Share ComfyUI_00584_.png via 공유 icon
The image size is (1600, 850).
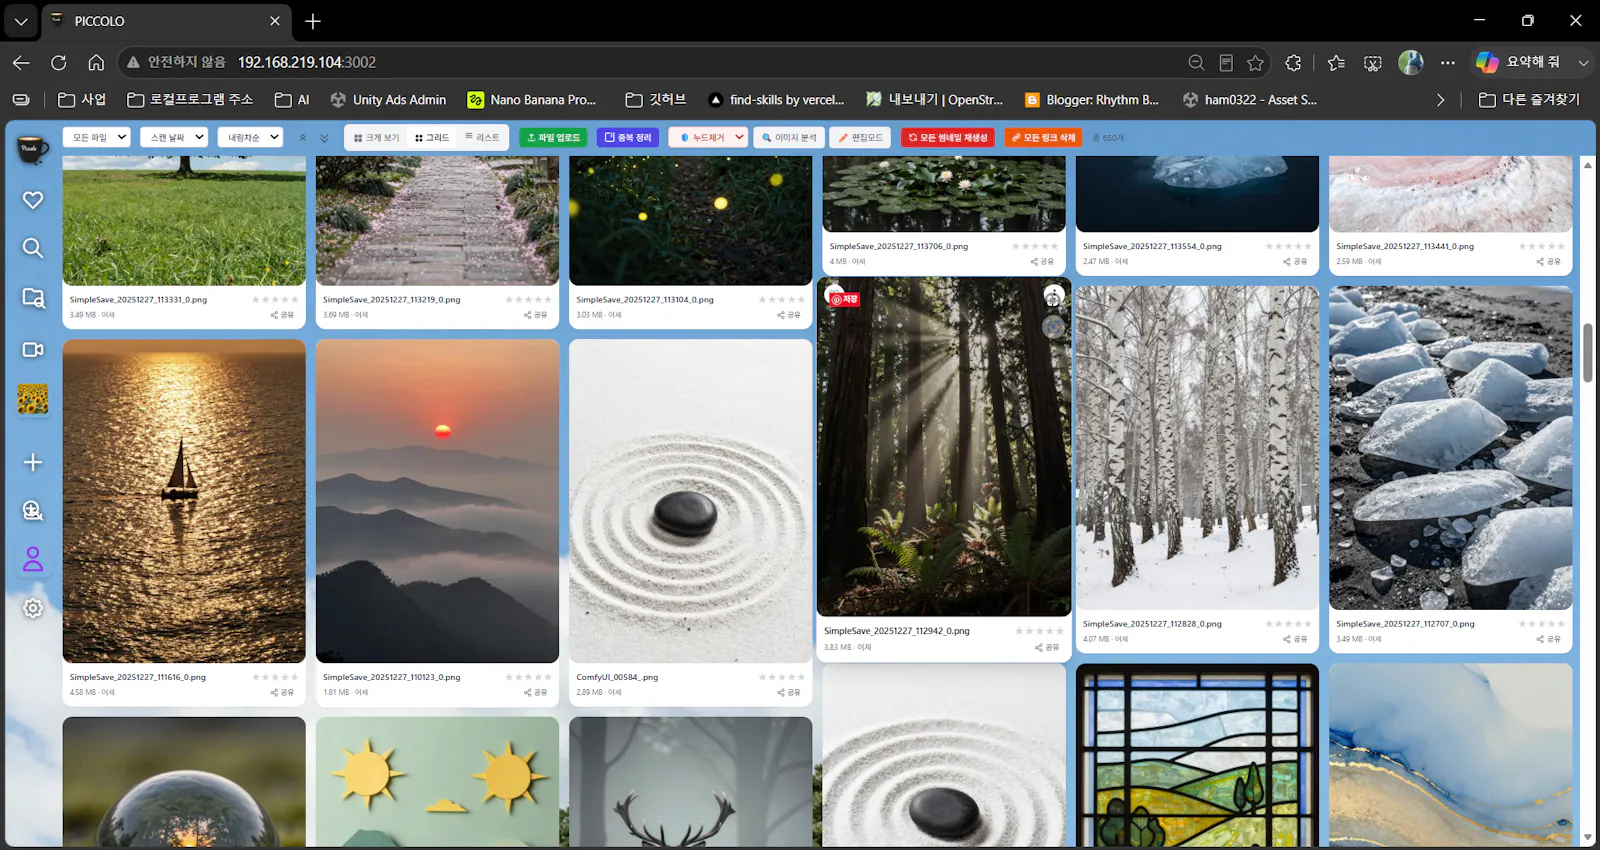(789, 692)
